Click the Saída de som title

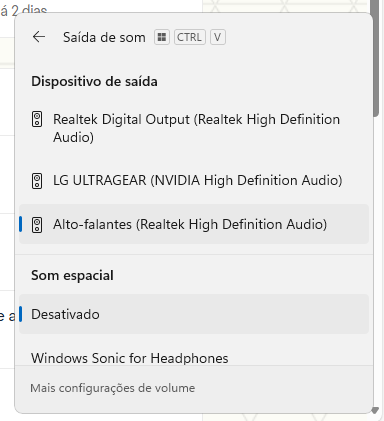coord(104,37)
